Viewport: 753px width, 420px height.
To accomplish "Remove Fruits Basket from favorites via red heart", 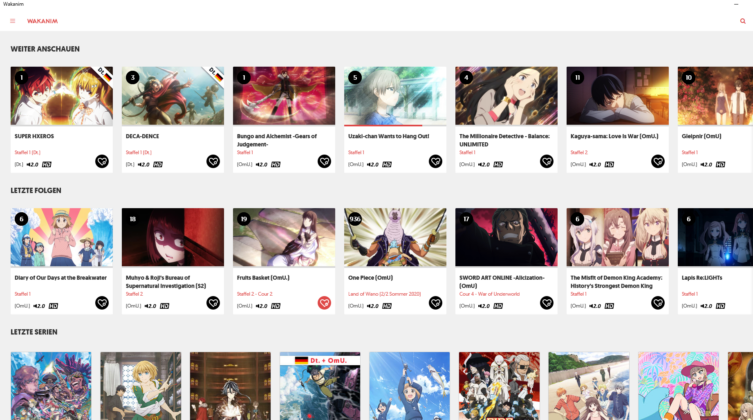I will pyautogui.click(x=324, y=303).
